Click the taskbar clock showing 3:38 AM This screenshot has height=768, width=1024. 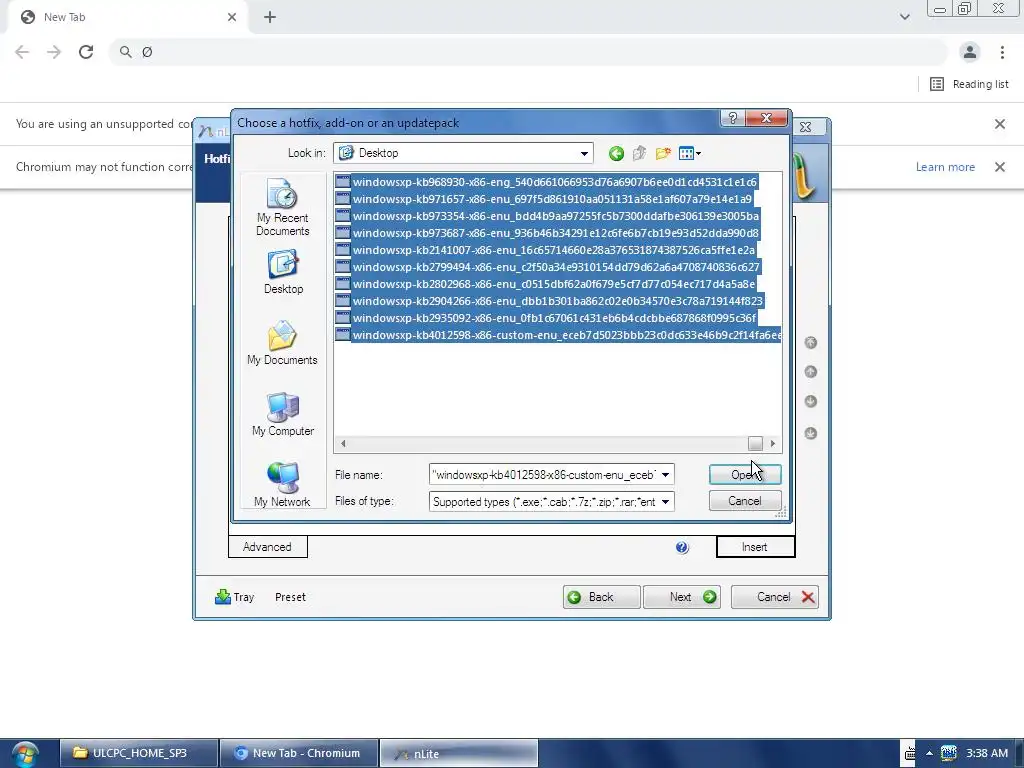(x=987, y=753)
